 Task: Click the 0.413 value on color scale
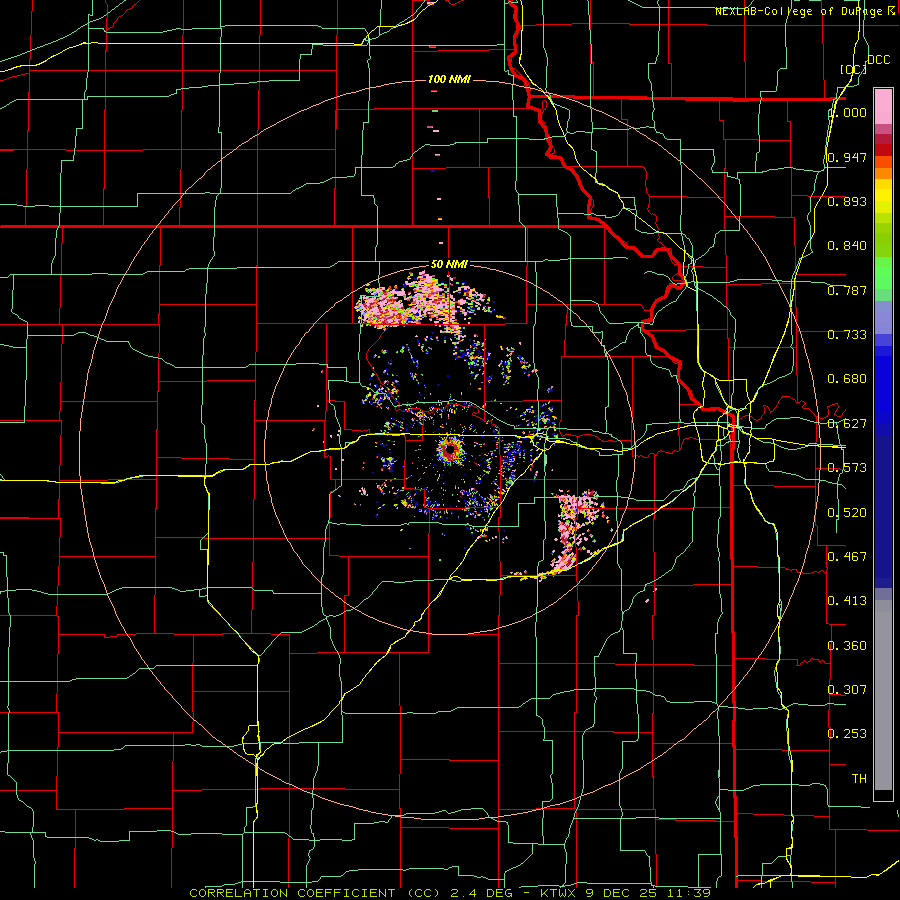pyautogui.click(x=847, y=601)
